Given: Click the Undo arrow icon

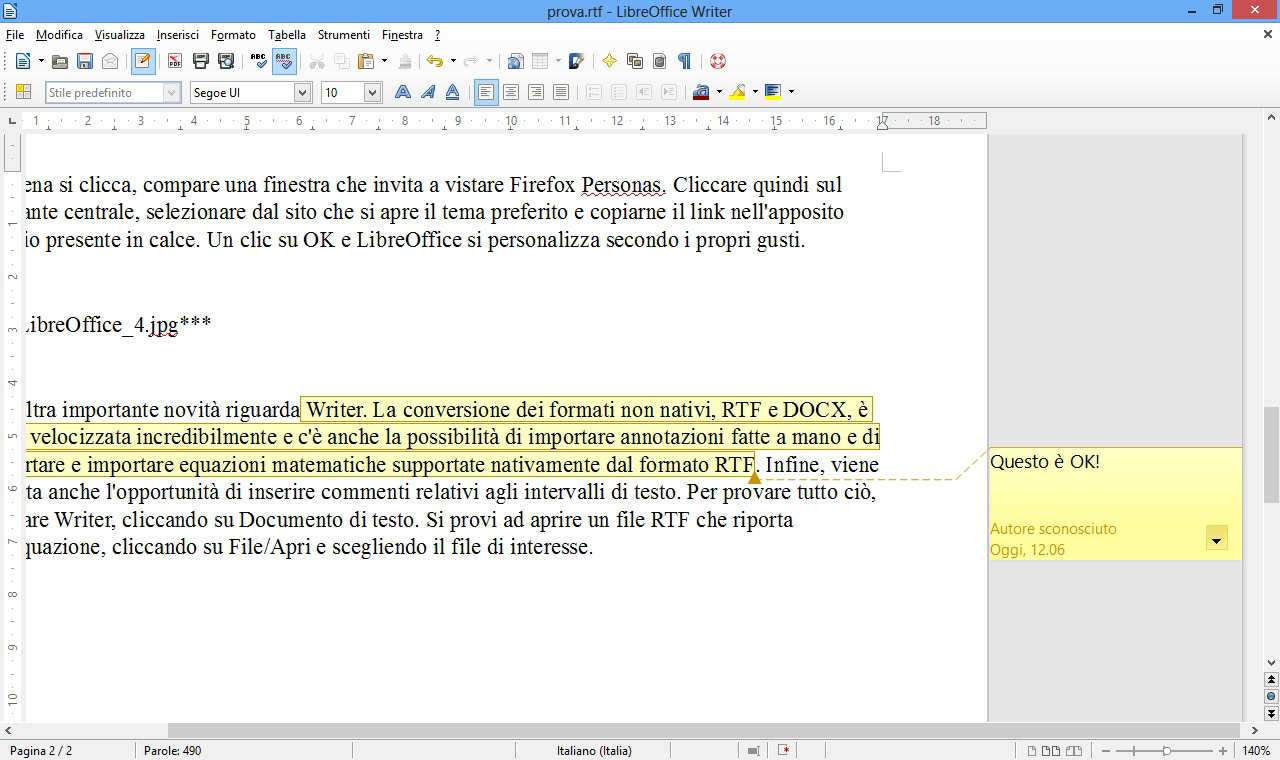Looking at the screenshot, I should point(434,61).
